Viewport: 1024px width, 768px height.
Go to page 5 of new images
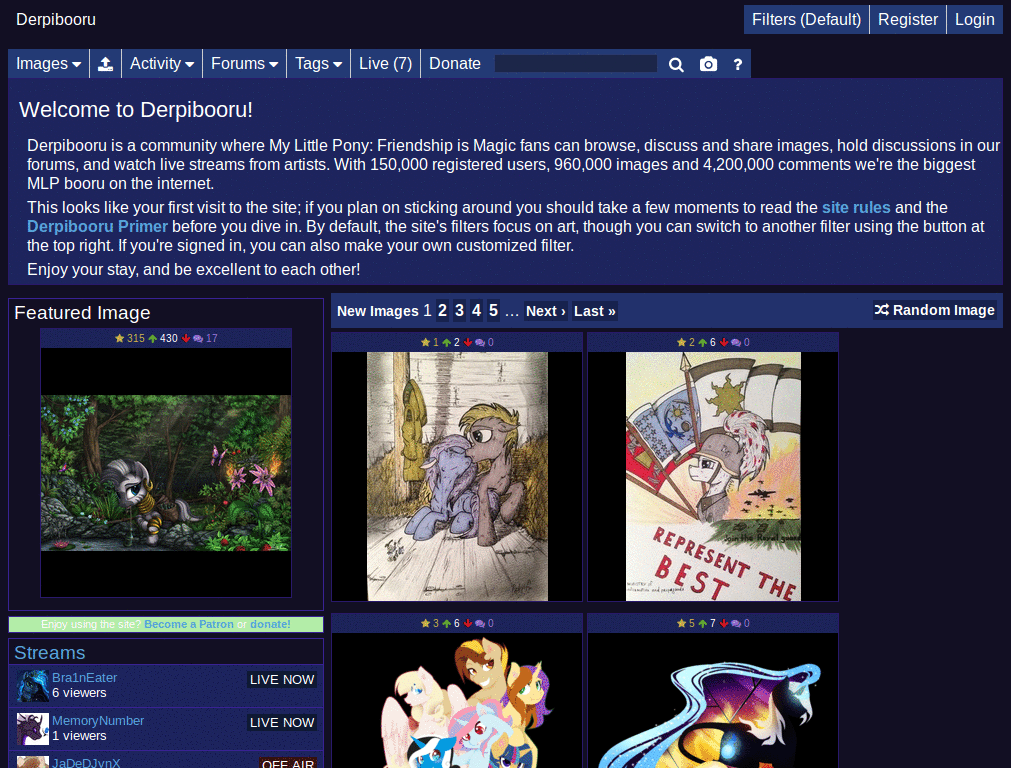pos(493,310)
